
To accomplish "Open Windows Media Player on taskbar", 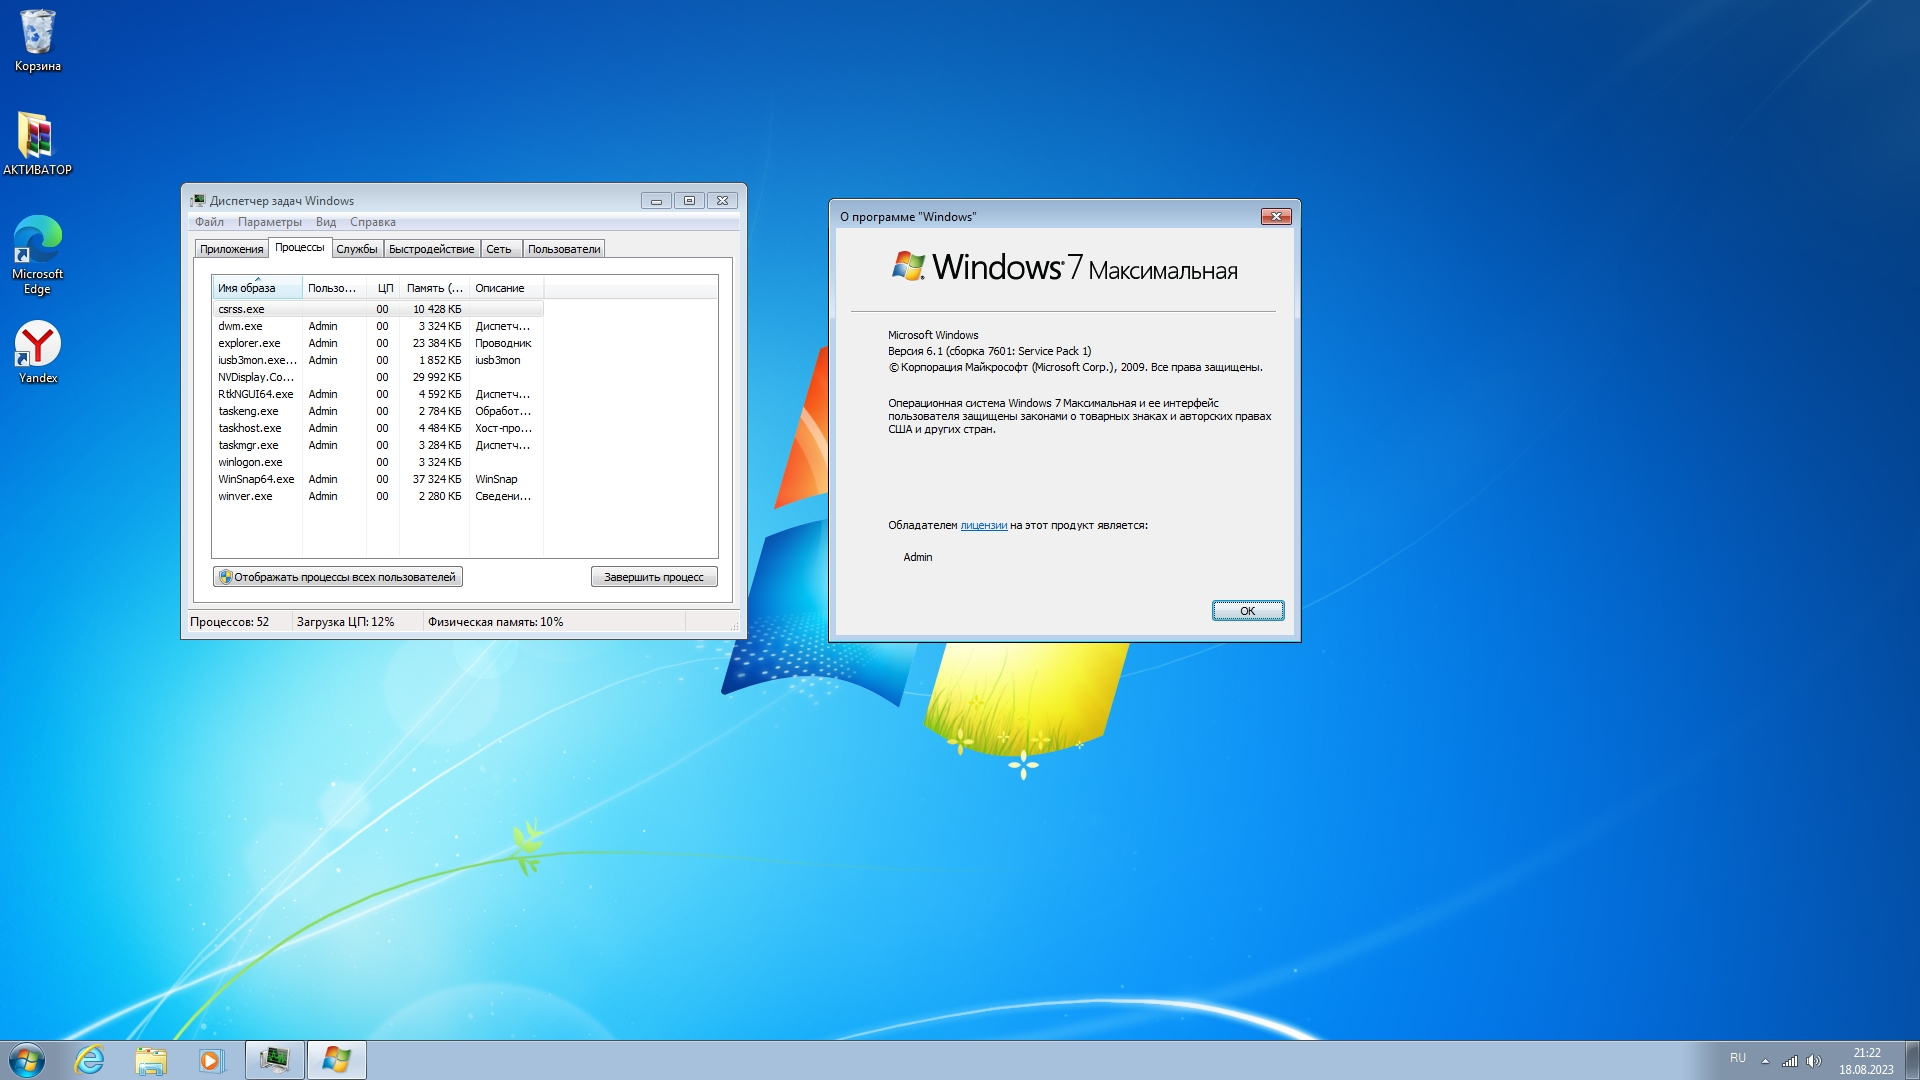I will pyautogui.click(x=211, y=1060).
